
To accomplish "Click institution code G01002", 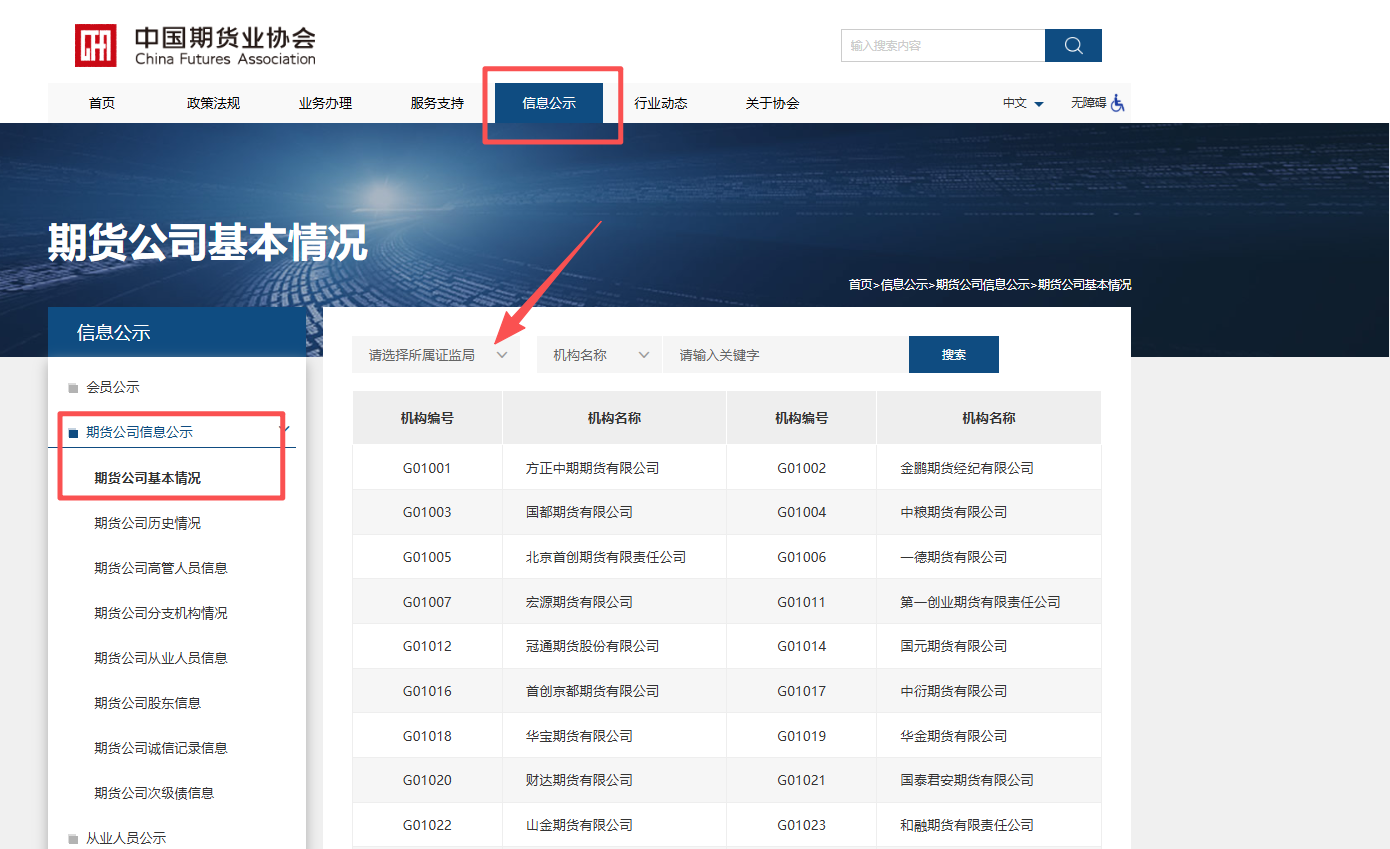I will click(802, 468).
